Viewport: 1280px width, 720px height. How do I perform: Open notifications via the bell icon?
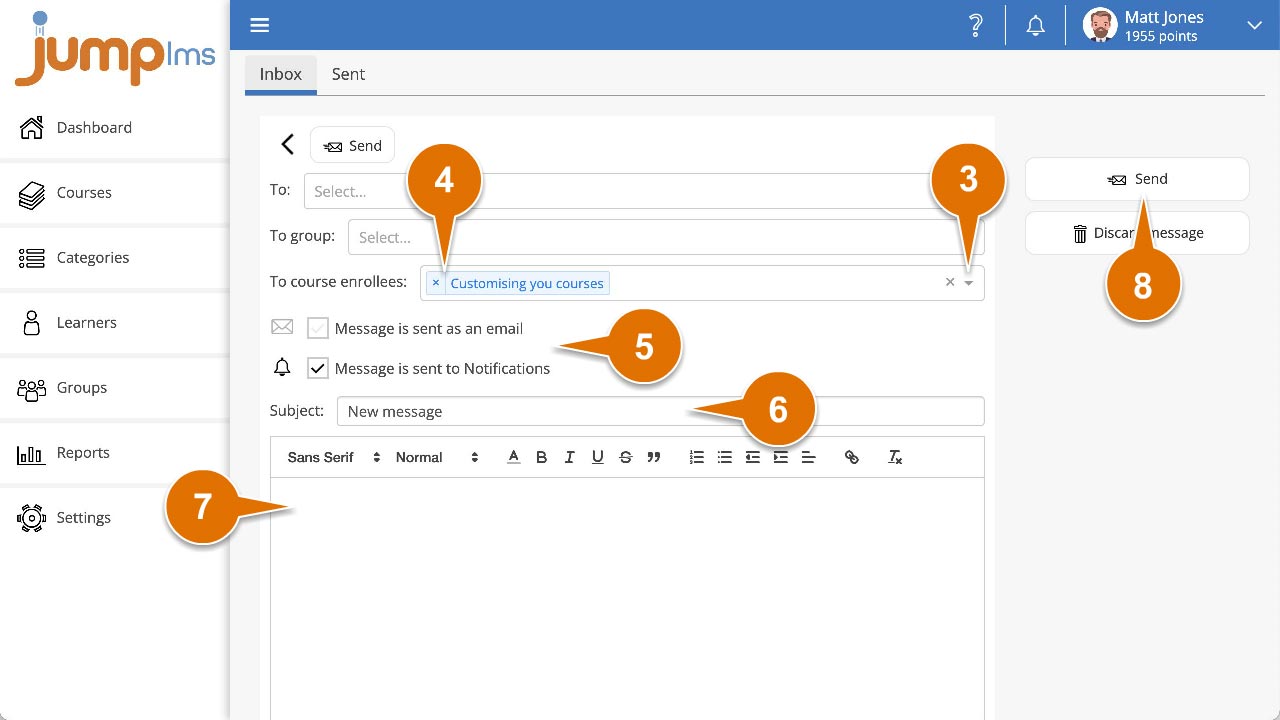pos(1035,26)
